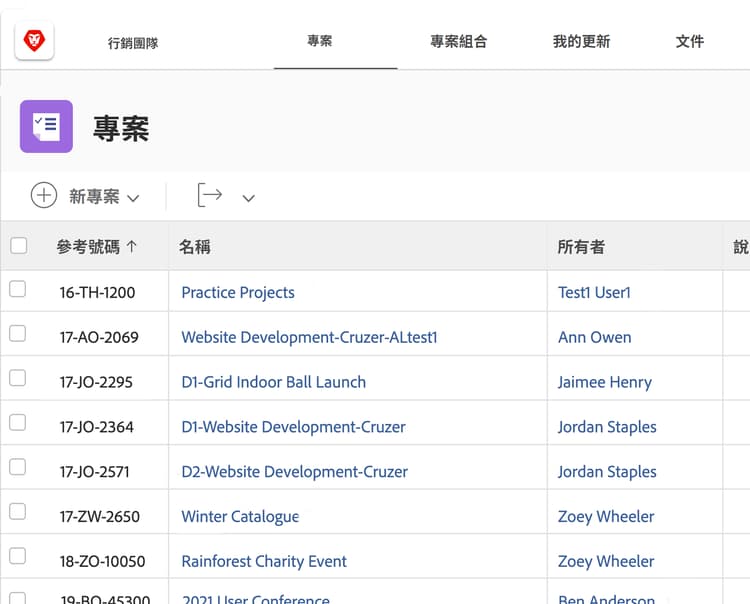
Task: Click reference number 17-JO-2364
Action: pyautogui.click(x=96, y=427)
